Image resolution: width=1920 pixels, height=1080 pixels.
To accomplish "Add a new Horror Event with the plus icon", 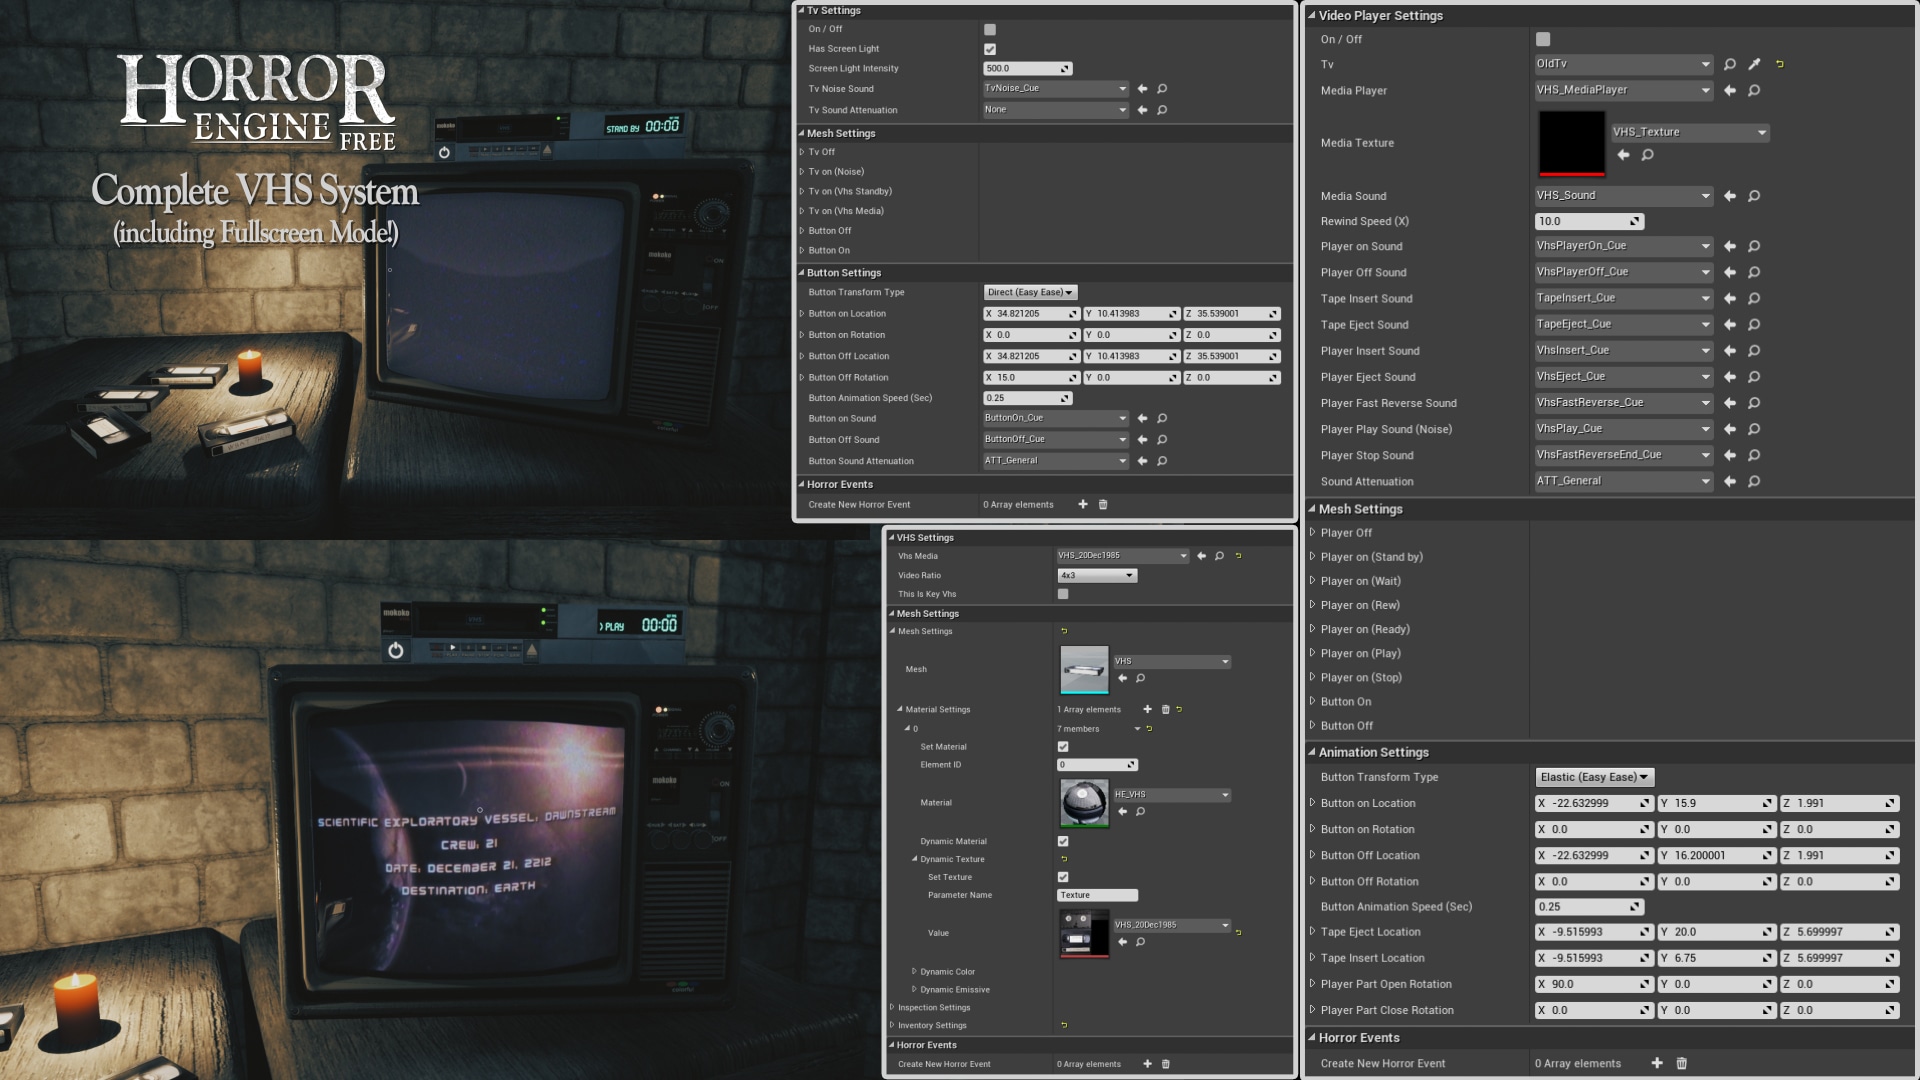I will coord(1082,505).
